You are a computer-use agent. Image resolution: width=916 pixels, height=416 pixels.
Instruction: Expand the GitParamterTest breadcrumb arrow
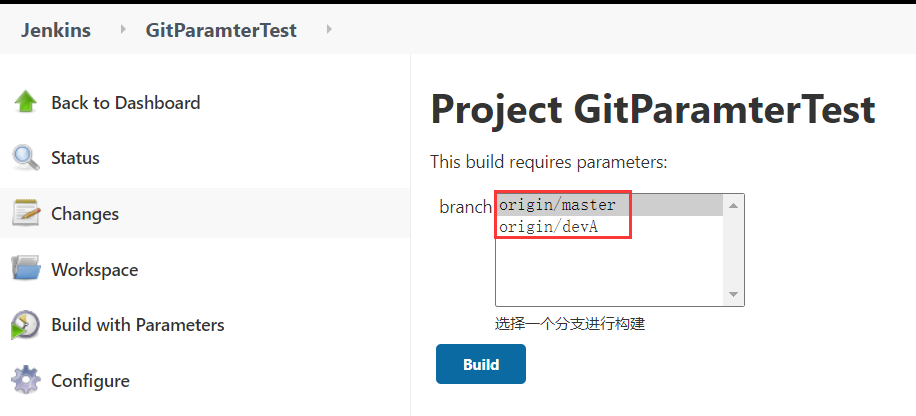click(x=328, y=30)
